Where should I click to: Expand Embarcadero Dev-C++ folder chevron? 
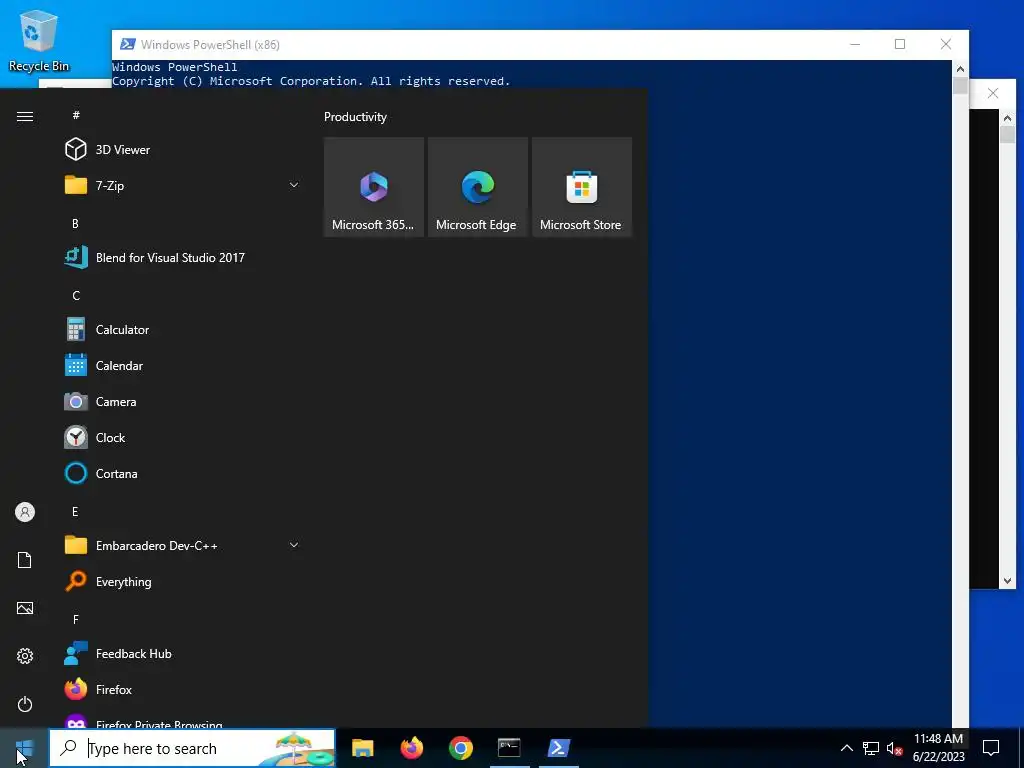(x=294, y=545)
